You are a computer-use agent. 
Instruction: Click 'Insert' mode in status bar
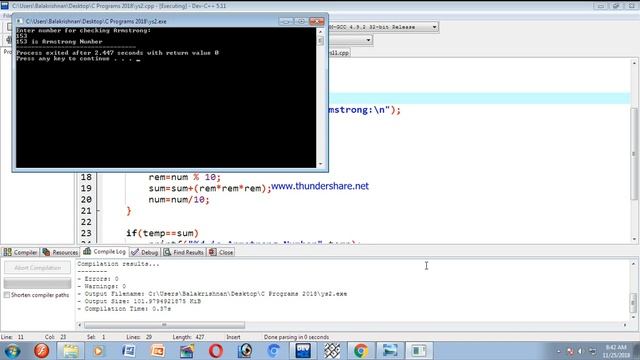(x=233, y=337)
